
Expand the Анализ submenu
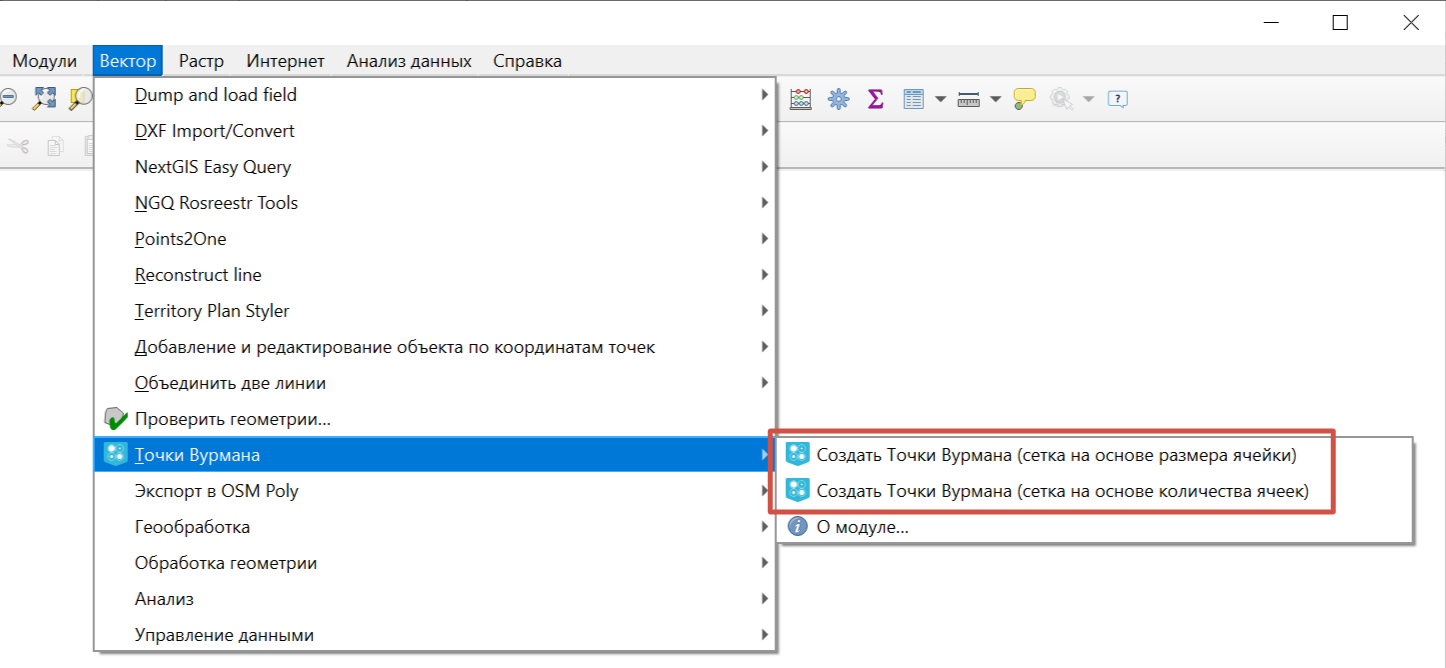(435, 599)
